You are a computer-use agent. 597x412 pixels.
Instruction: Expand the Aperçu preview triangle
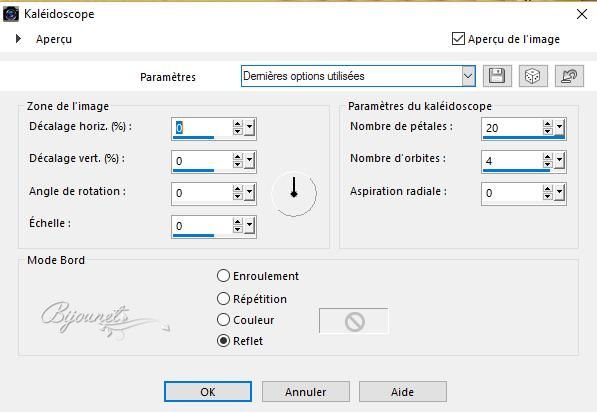coord(18,38)
